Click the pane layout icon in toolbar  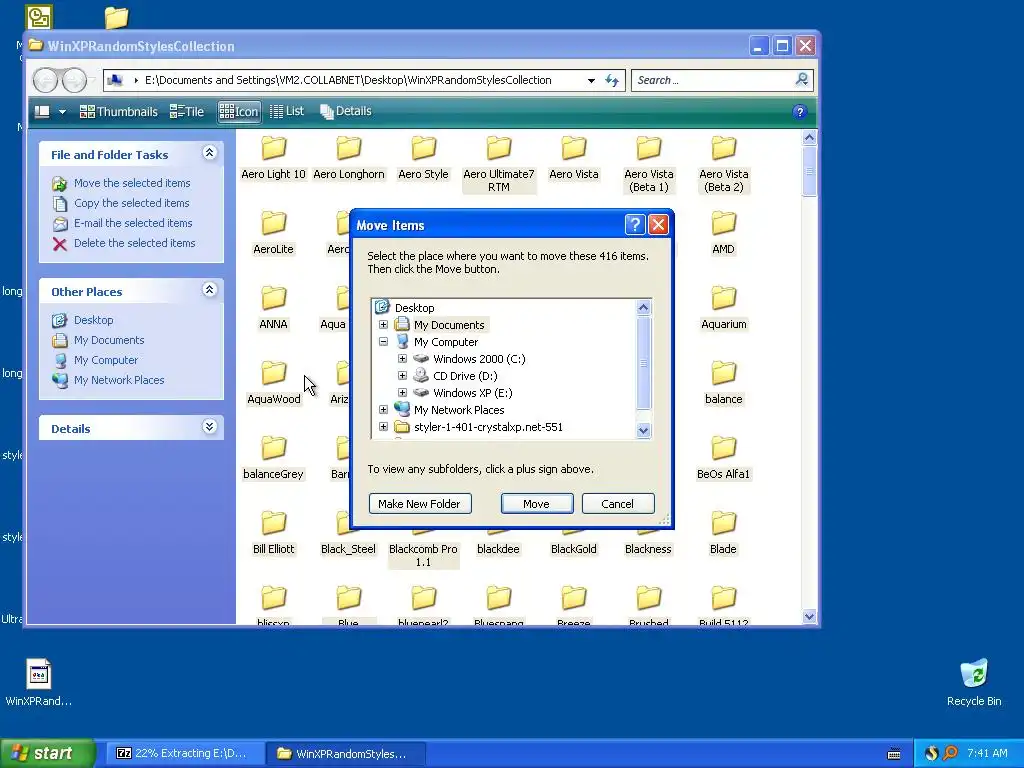click(x=42, y=112)
